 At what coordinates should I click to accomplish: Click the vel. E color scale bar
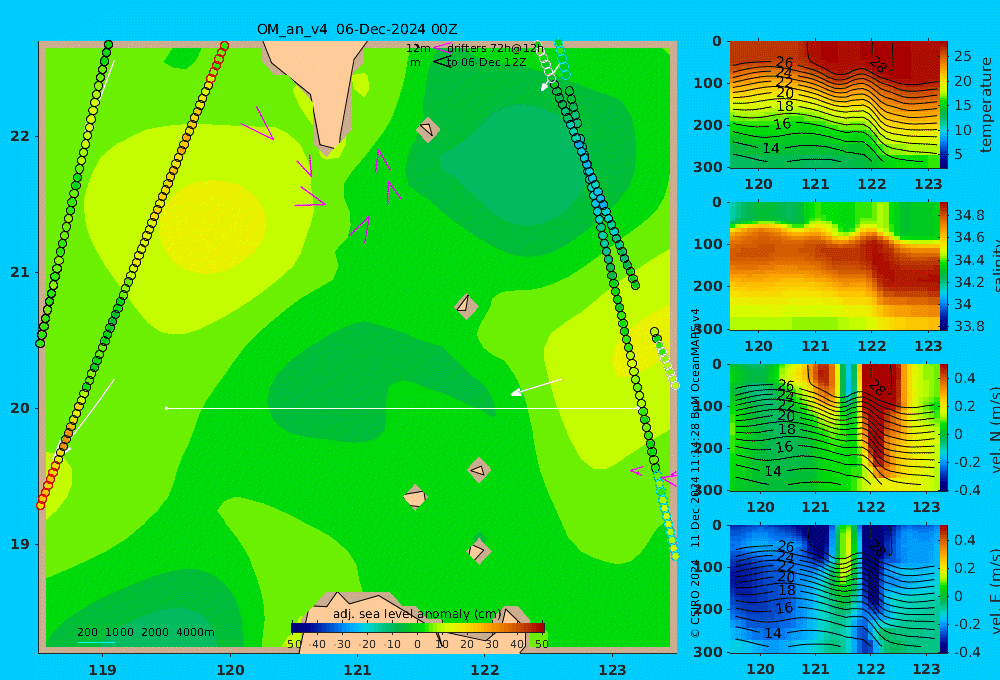(x=944, y=589)
